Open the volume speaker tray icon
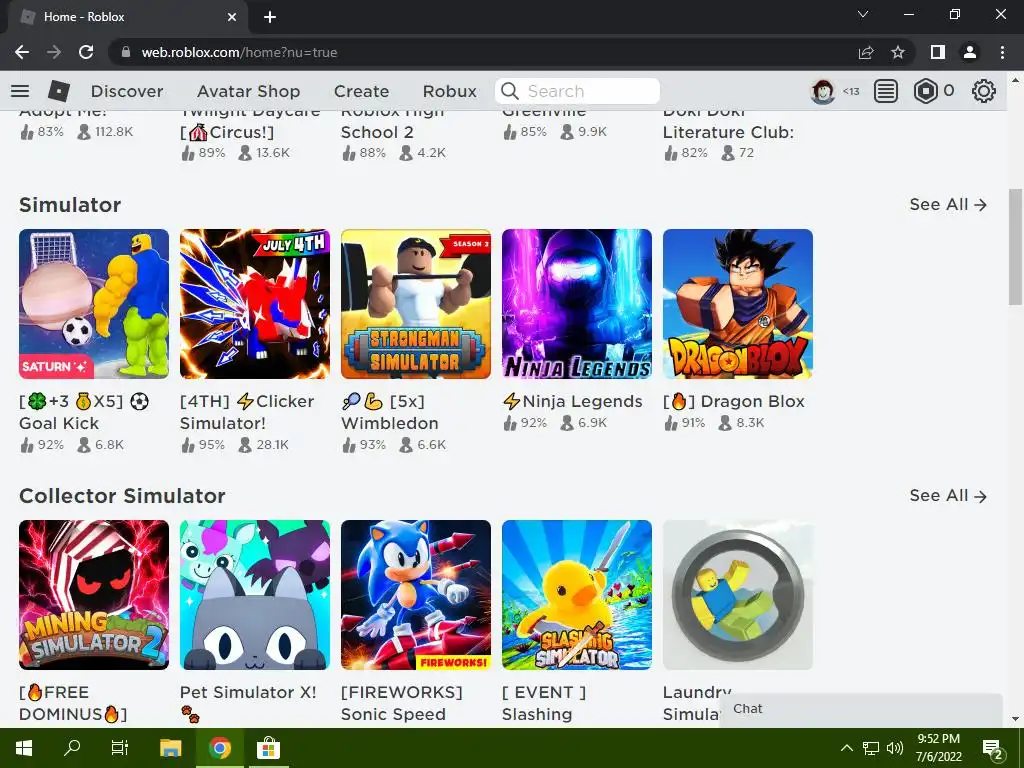This screenshot has width=1024, height=768. point(895,748)
